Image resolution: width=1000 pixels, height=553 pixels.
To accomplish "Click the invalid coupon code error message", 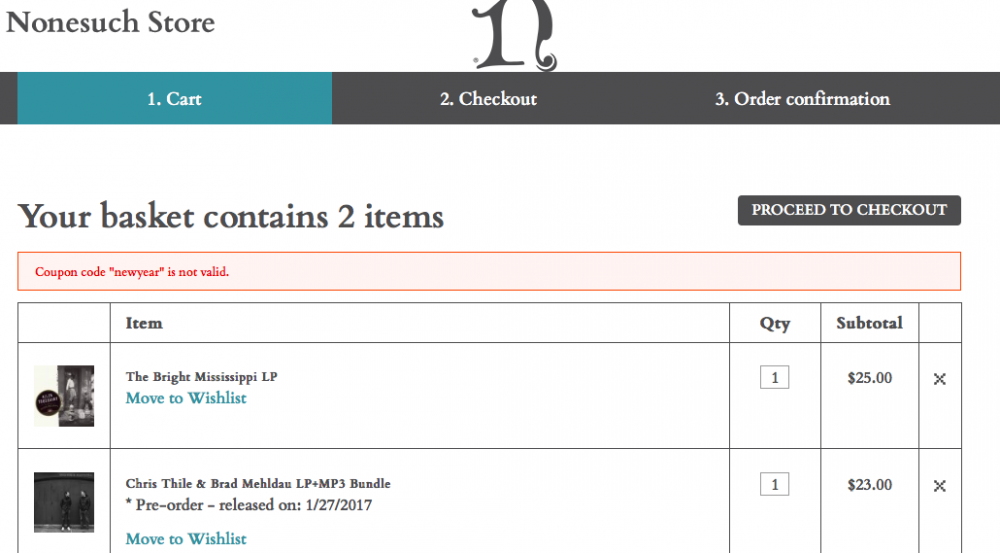I will (132, 272).
